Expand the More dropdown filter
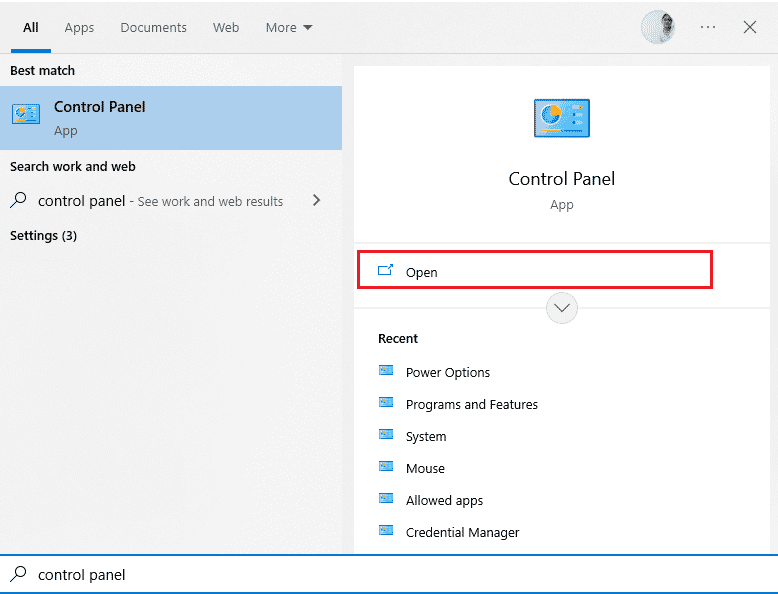 pos(289,28)
